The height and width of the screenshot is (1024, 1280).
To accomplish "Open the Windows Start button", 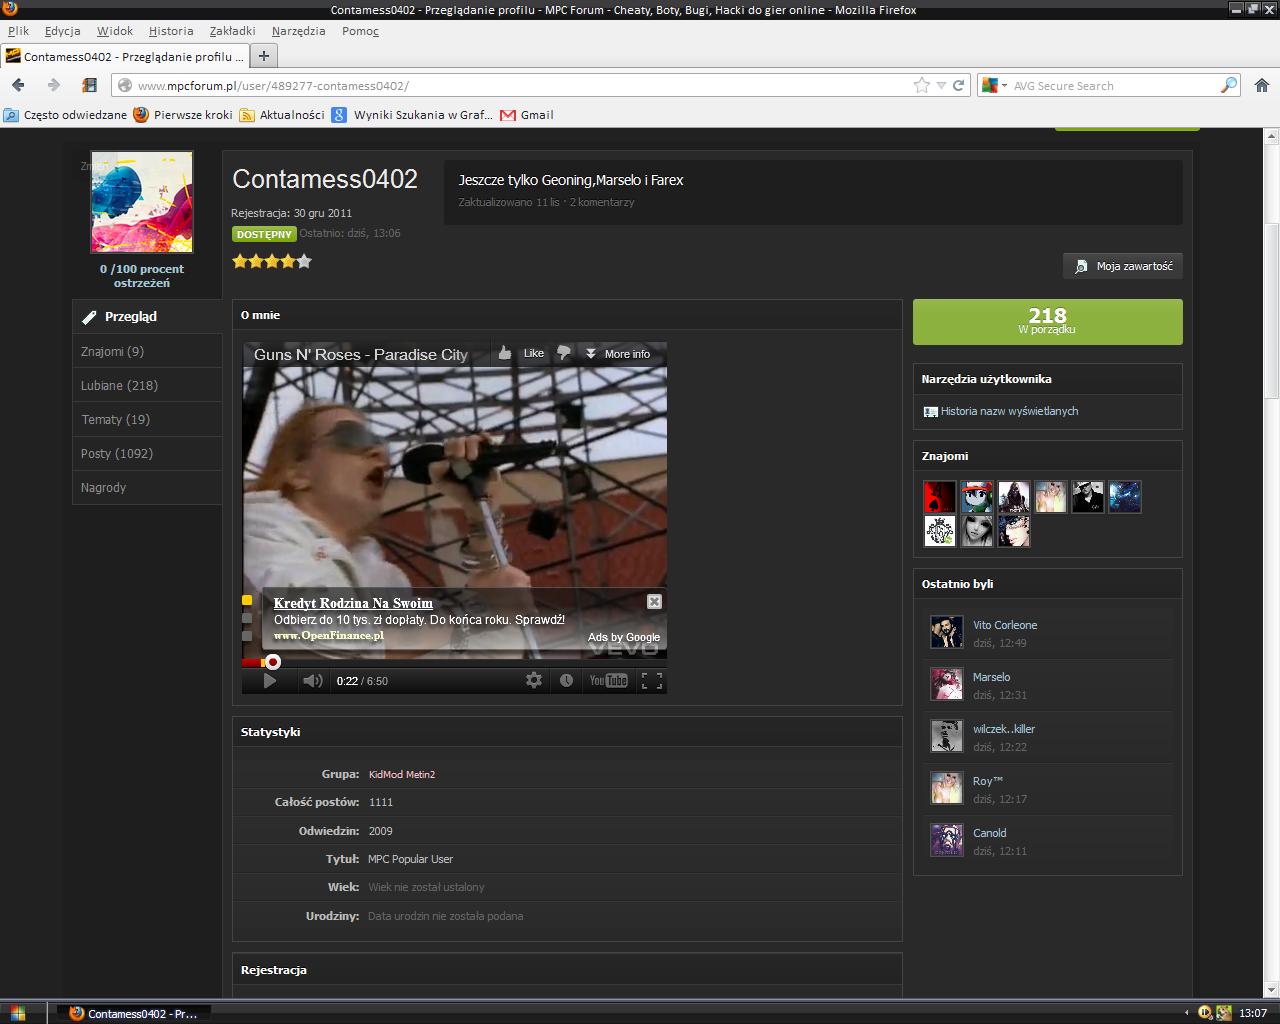I will 18,1013.
